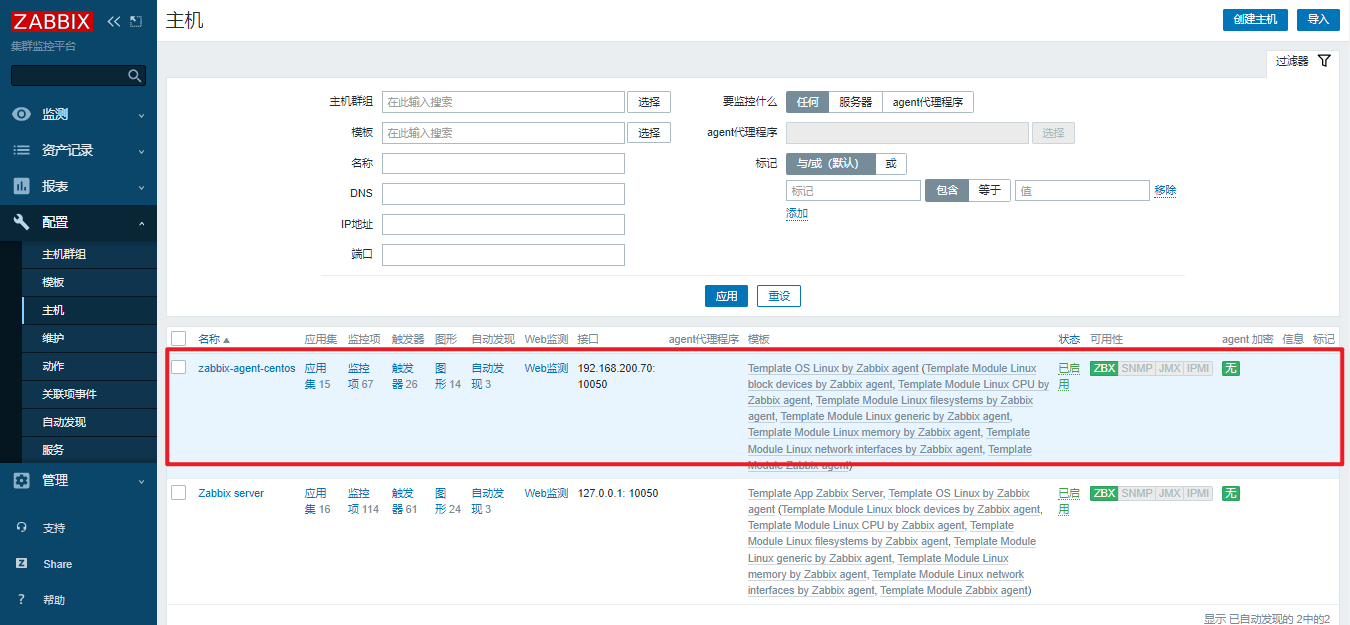This screenshot has height=625, width=1350.
Task: Click the sidebar search magnifier icon
Action: coord(135,75)
